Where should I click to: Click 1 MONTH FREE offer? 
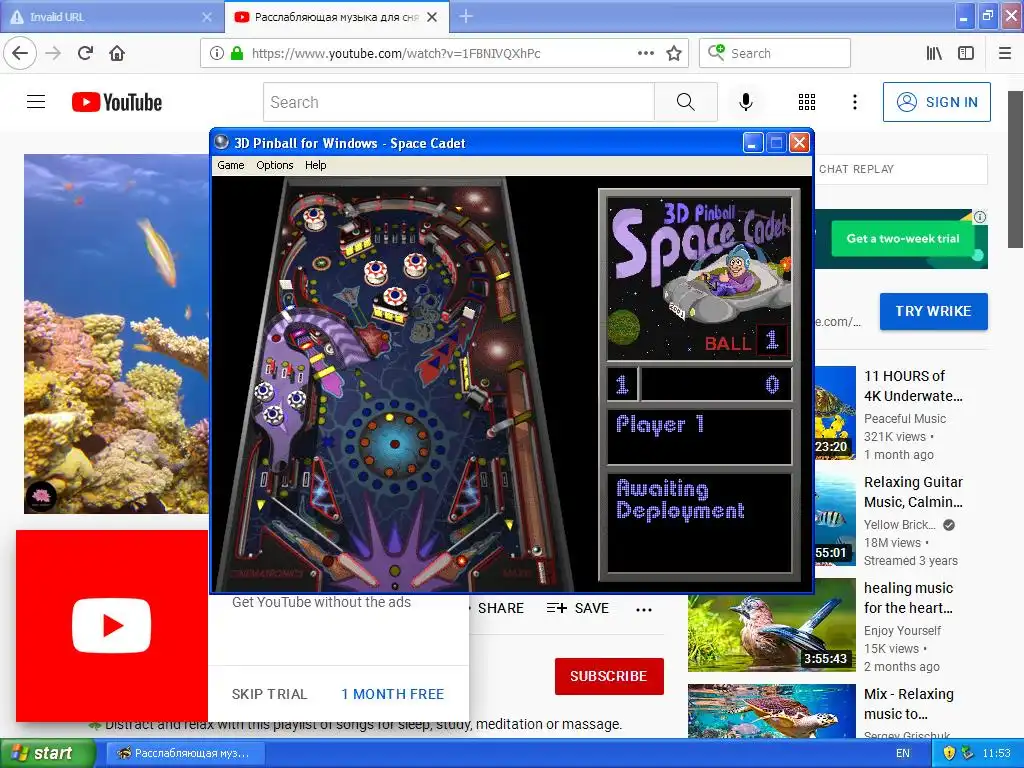(x=392, y=694)
